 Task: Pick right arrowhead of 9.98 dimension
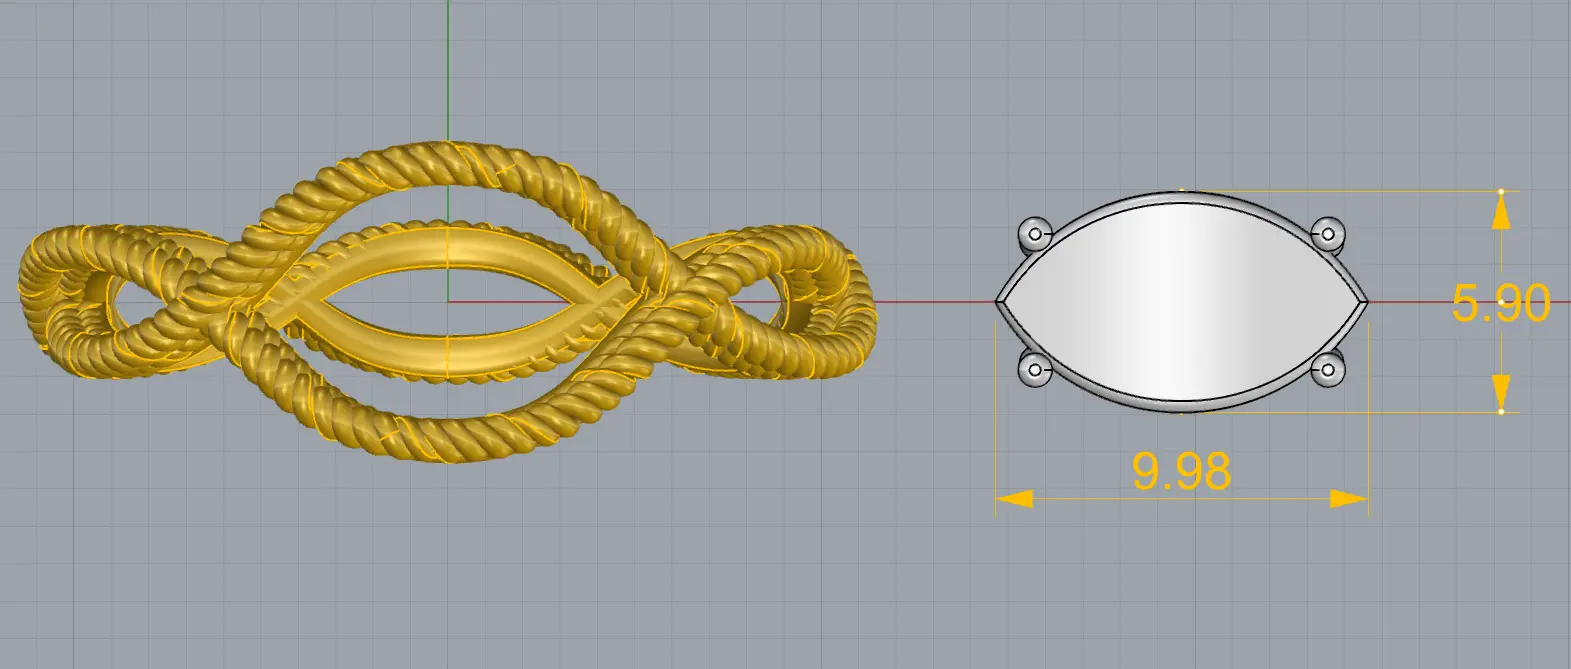pos(1350,498)
